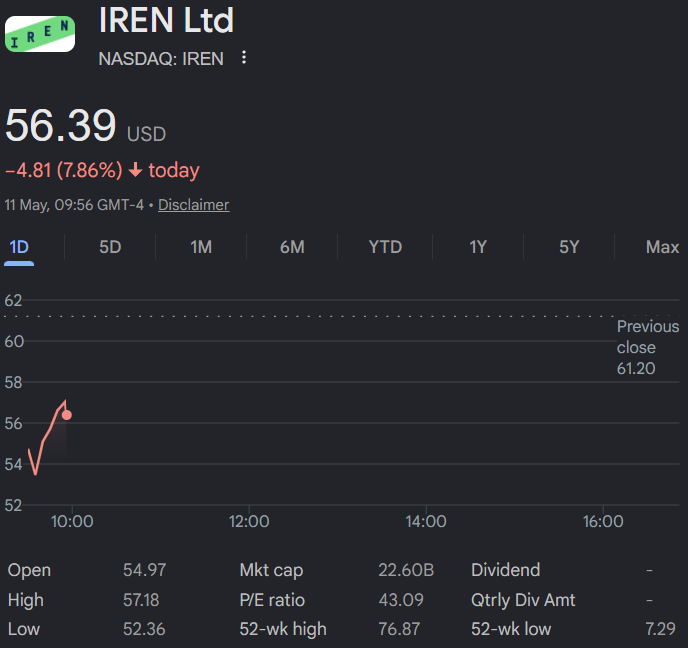Click the red down arrow icon
The height and width of the screenshot is (648, 688).
(x=136, y=170)
